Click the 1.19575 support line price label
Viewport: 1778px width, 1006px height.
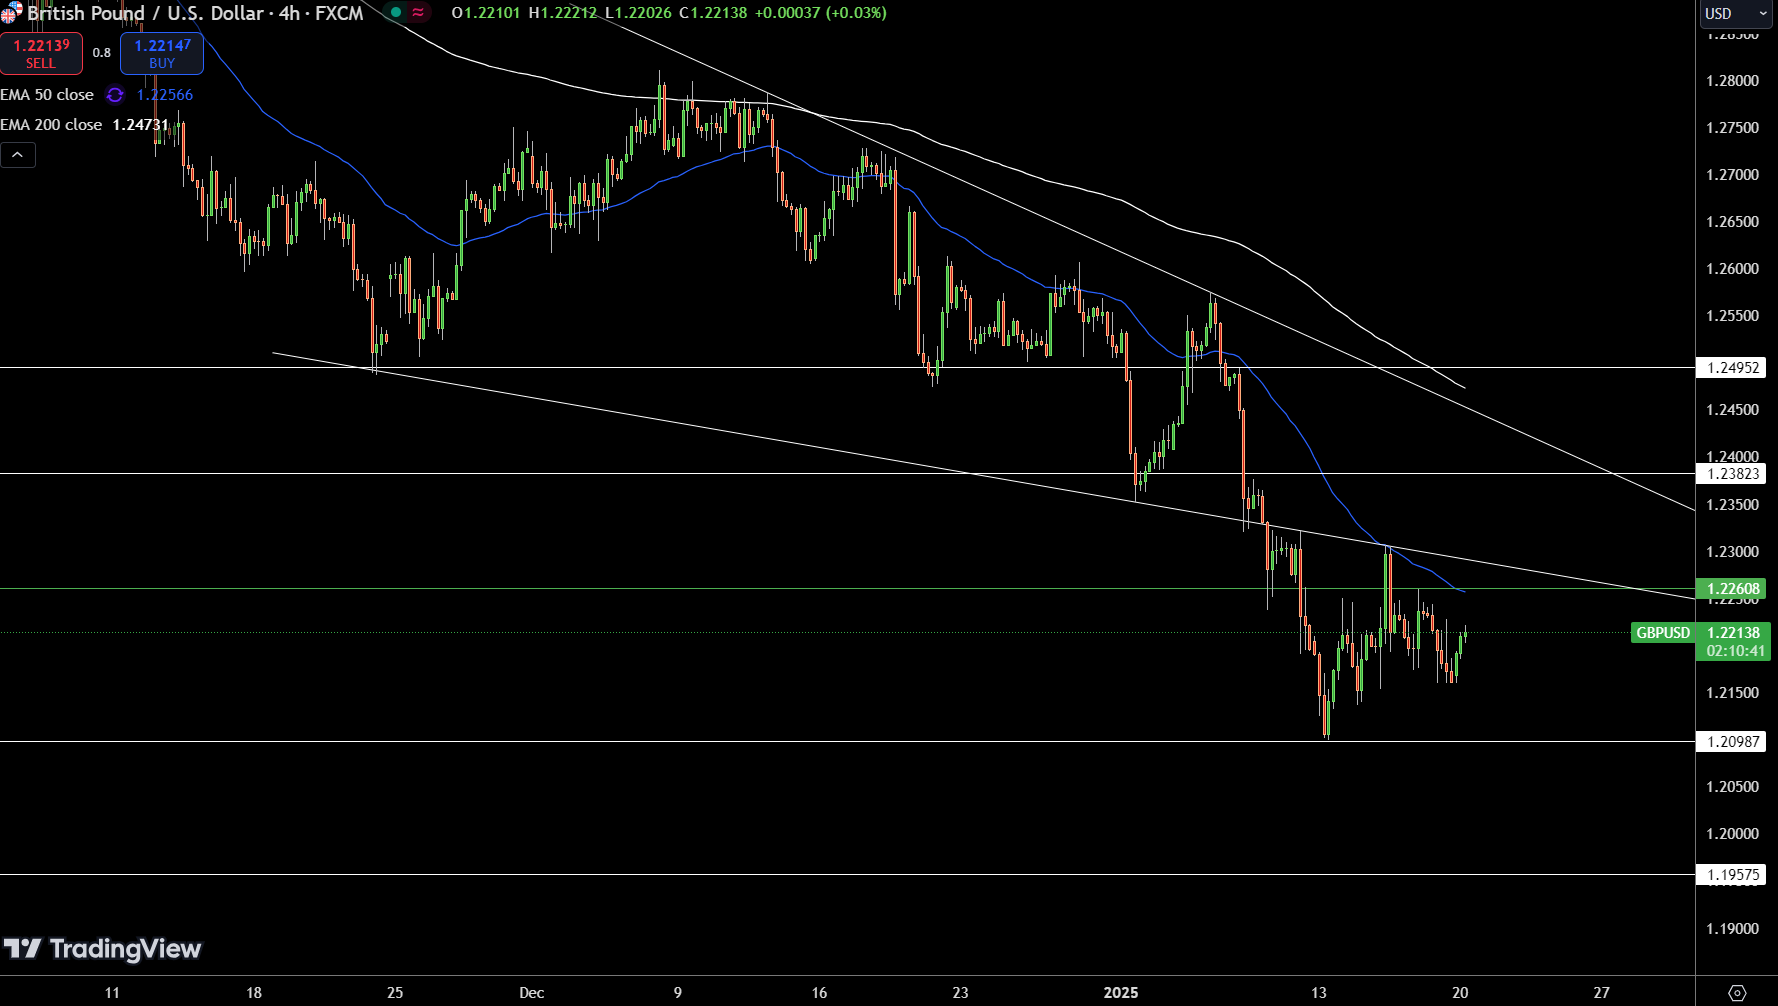(1732, 875)
